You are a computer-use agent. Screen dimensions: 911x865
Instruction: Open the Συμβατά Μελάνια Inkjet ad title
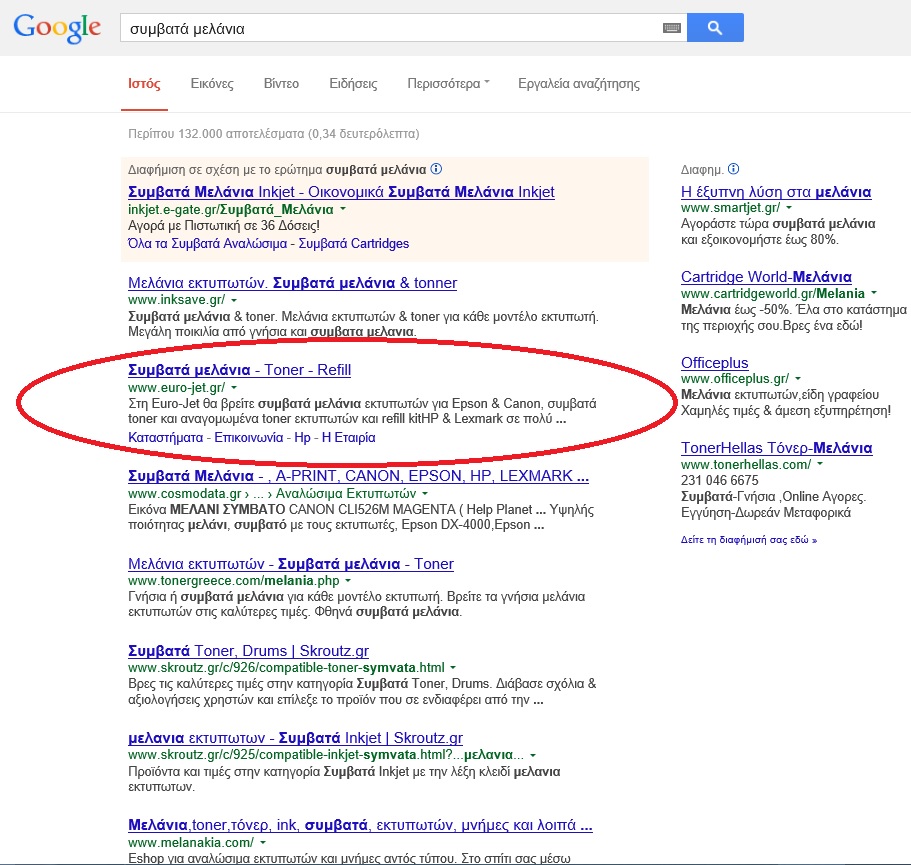tap(341, 192)
